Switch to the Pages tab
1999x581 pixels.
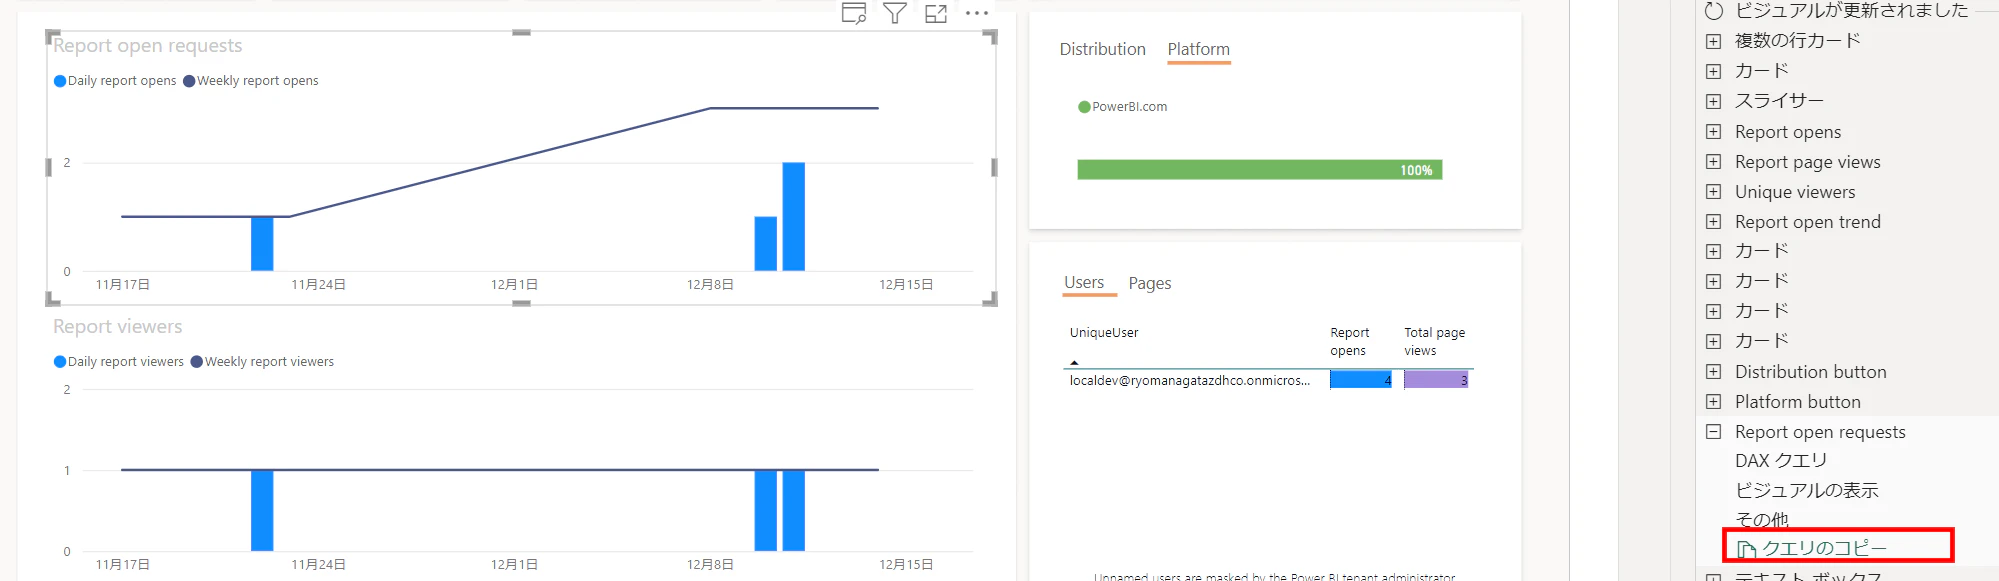tap(1150, 284)
